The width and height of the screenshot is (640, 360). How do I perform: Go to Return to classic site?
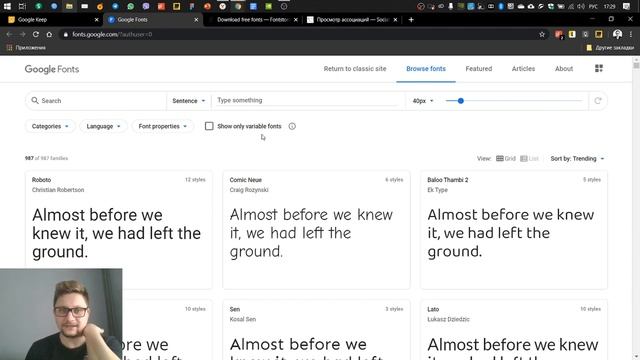[355, 69]
